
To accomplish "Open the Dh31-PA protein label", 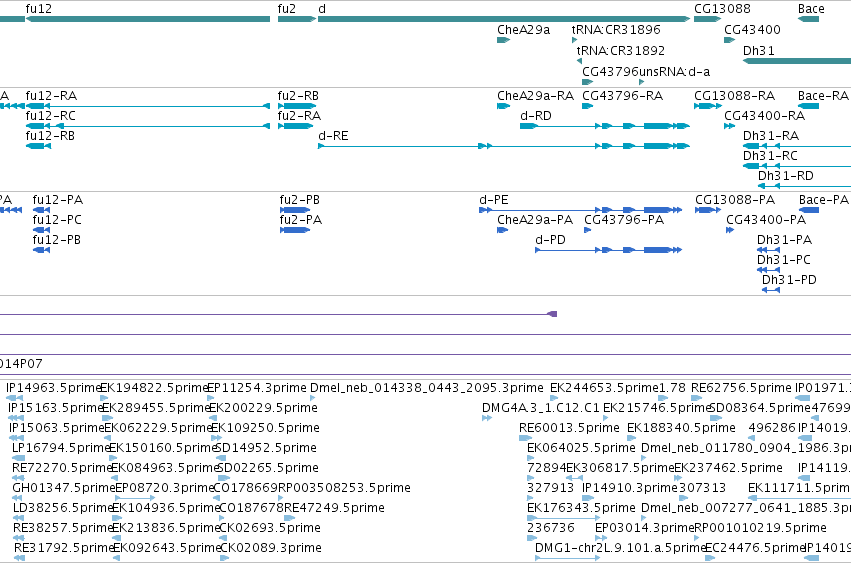I will 784,240.
